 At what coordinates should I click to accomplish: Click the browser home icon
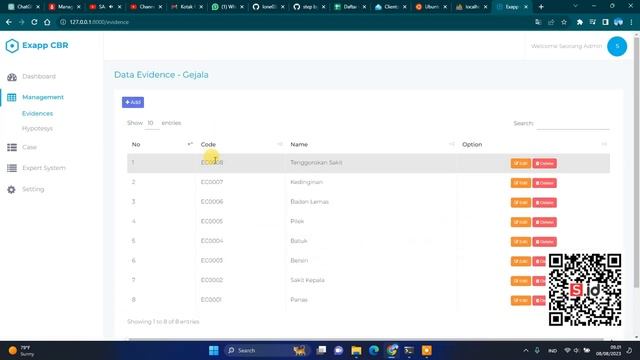[x=47, y=22]
